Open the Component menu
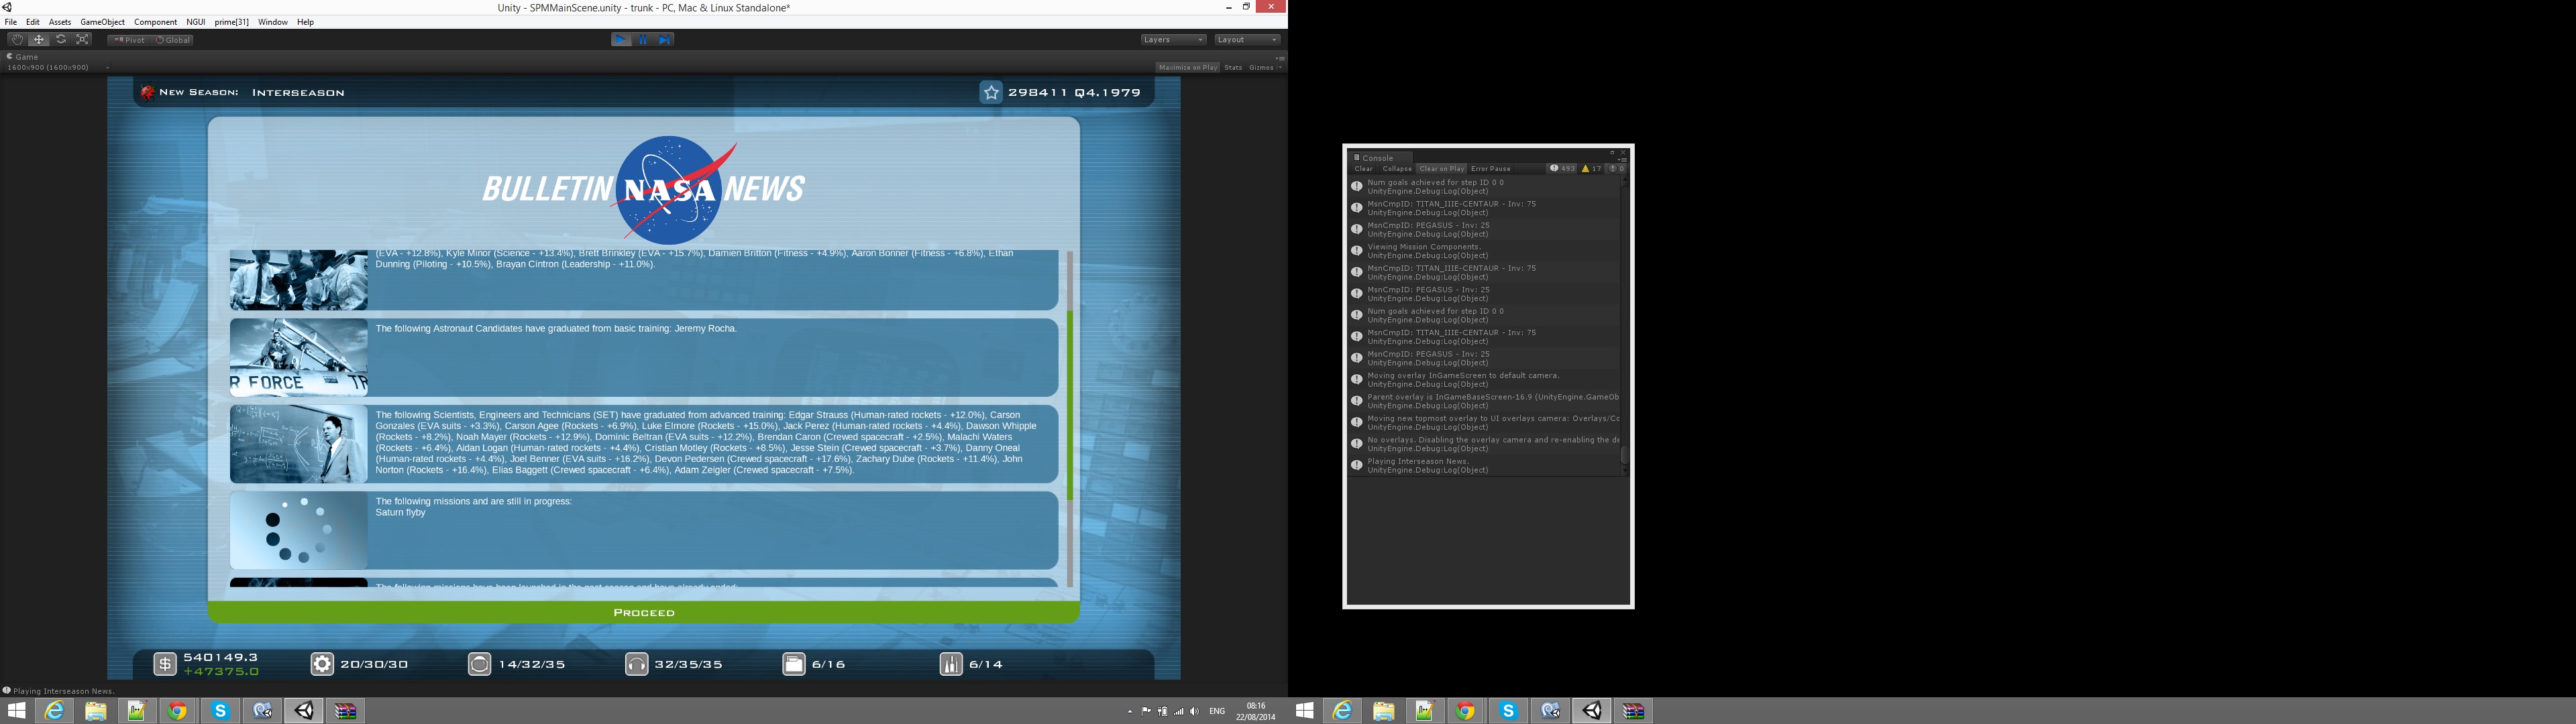The width and height of the screenshot is (2576, 724). pyautogui.click(x=155, y=22)
